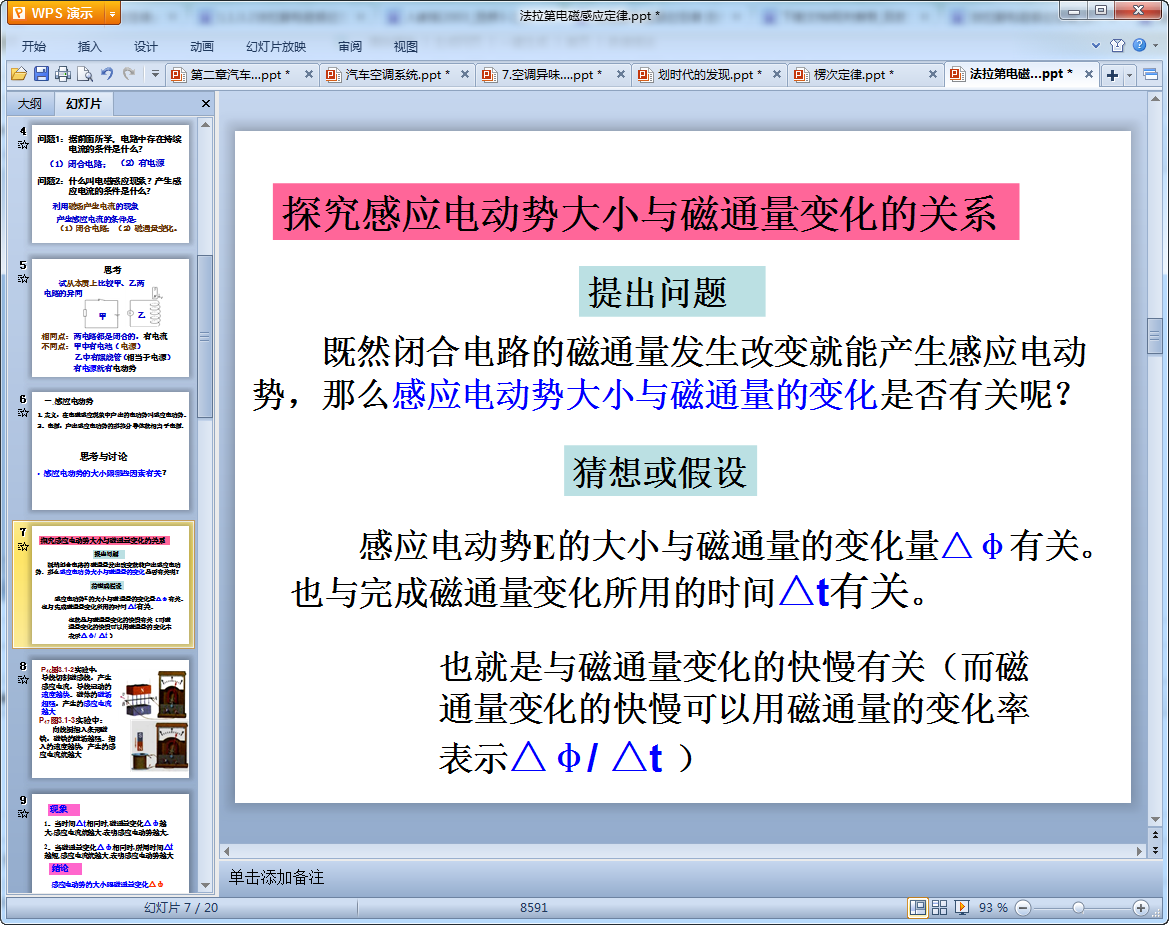Start slideshow from the status bar play icon
The image size is (1169, 925).
point(962,907)
